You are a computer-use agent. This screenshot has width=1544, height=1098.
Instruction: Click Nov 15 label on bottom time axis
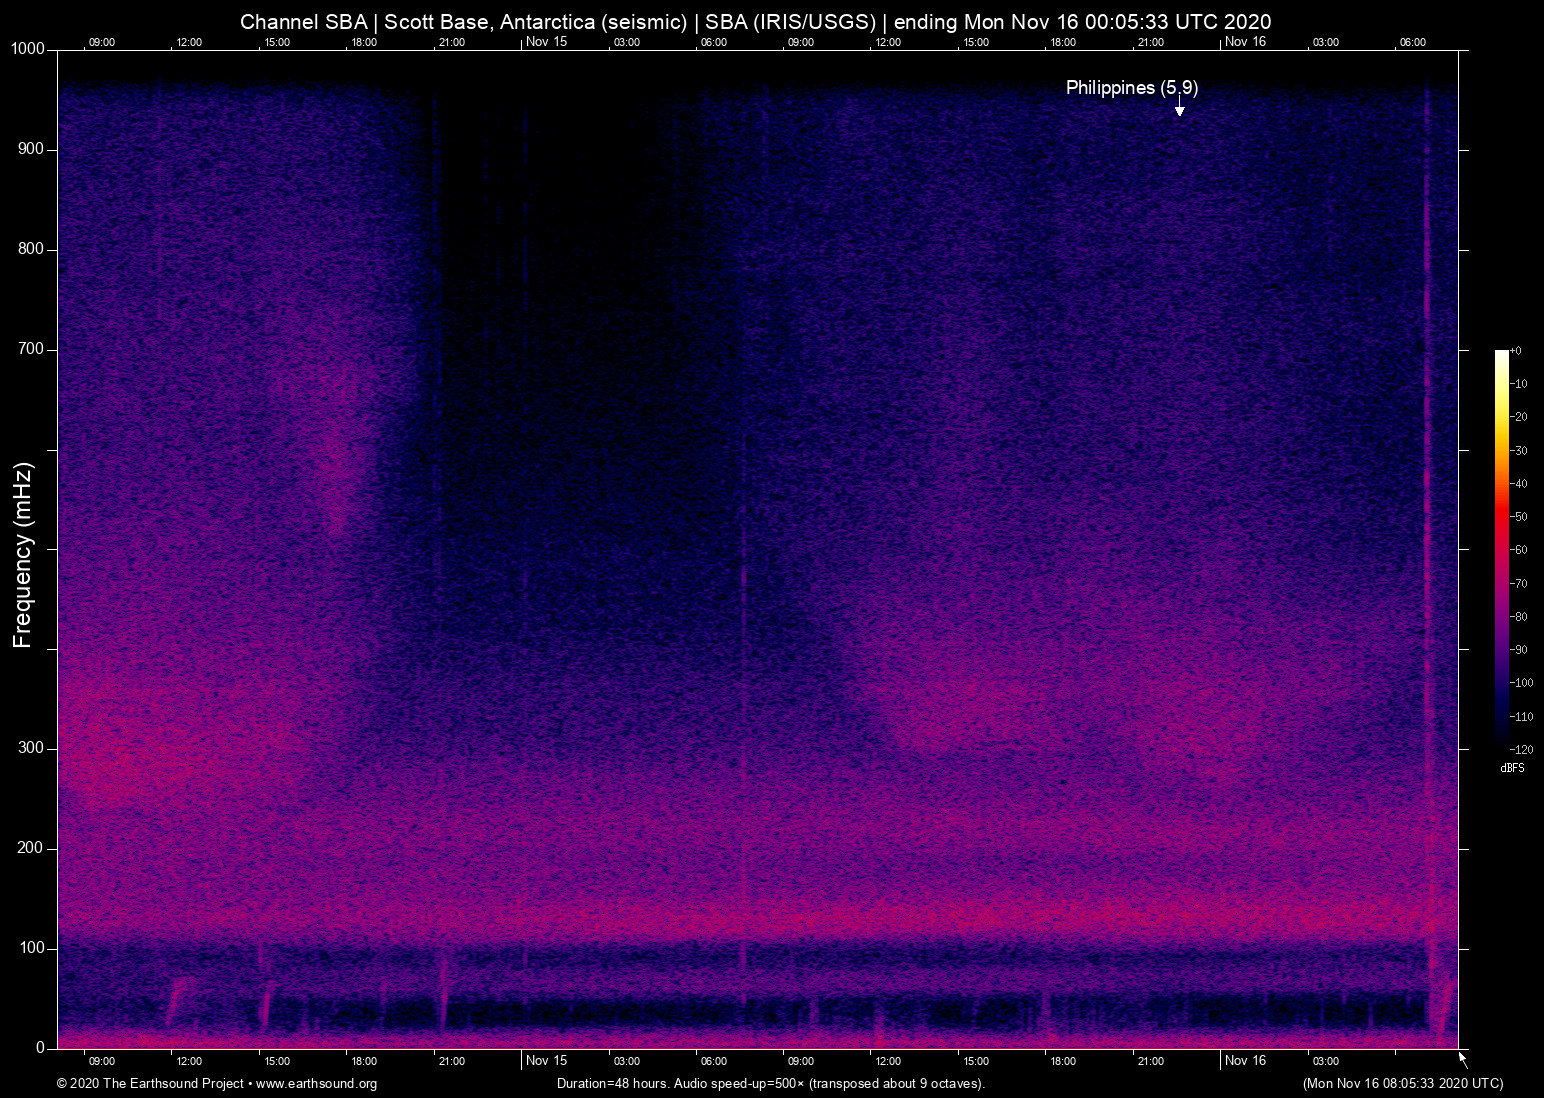tap(546, 1061)
